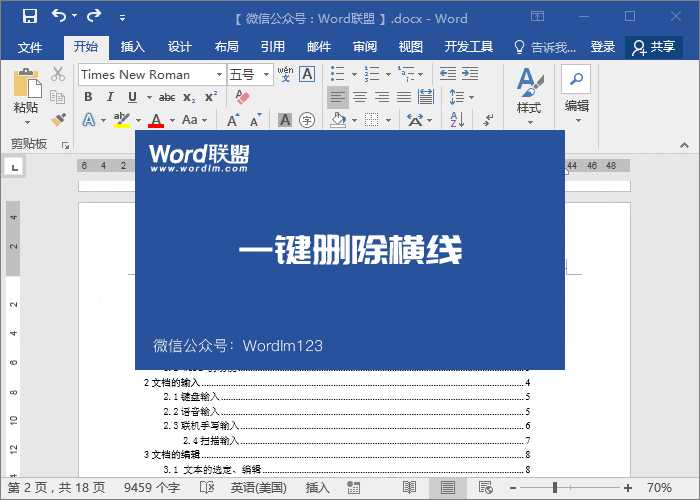Click the Clear Formatting eraser icon
The image size is (700, 500).
[x=241, y=97]
